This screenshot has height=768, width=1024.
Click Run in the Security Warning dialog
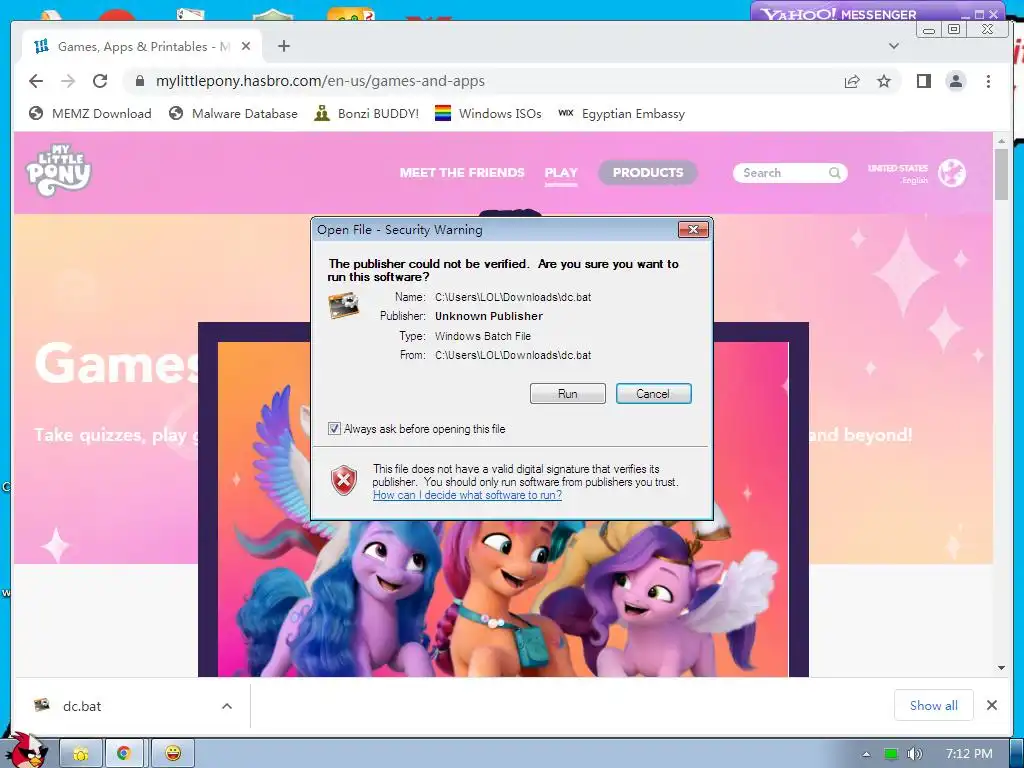(568, 394)
